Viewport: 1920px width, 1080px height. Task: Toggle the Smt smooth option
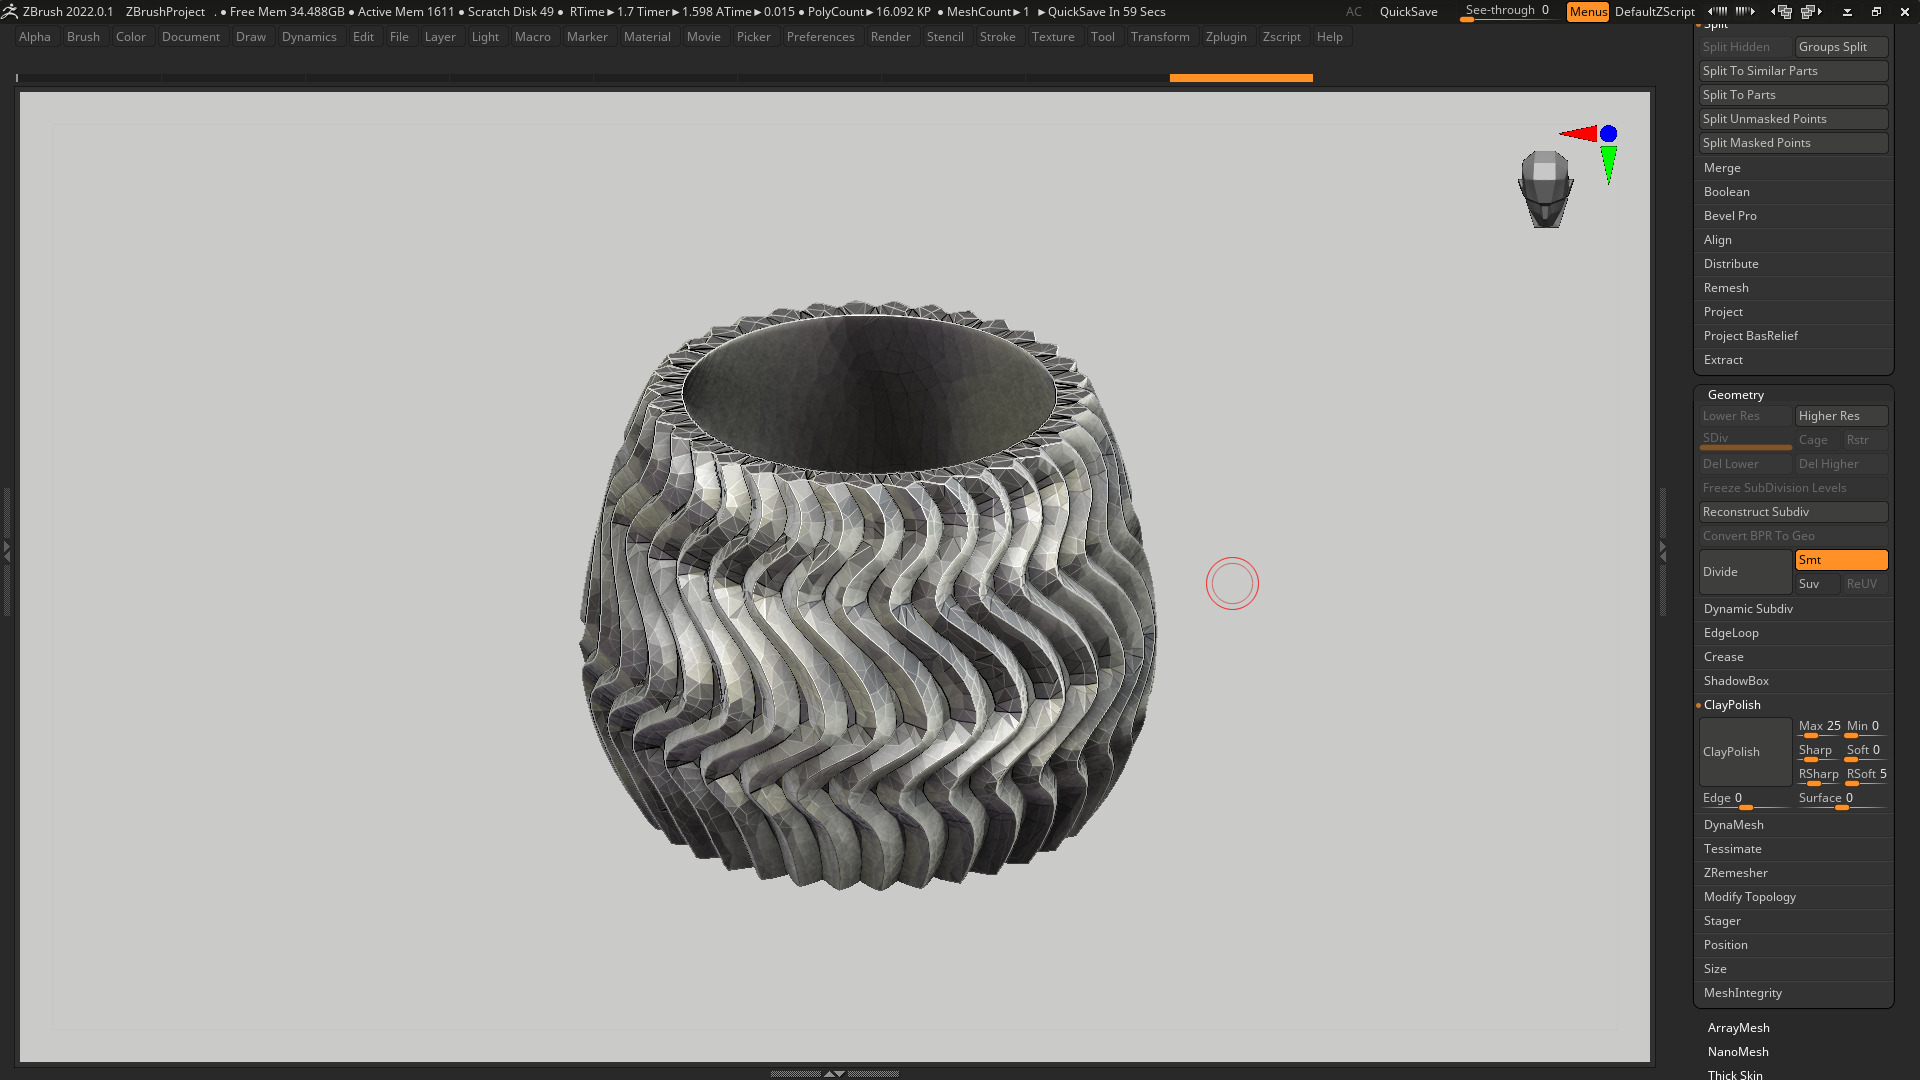1841,560
